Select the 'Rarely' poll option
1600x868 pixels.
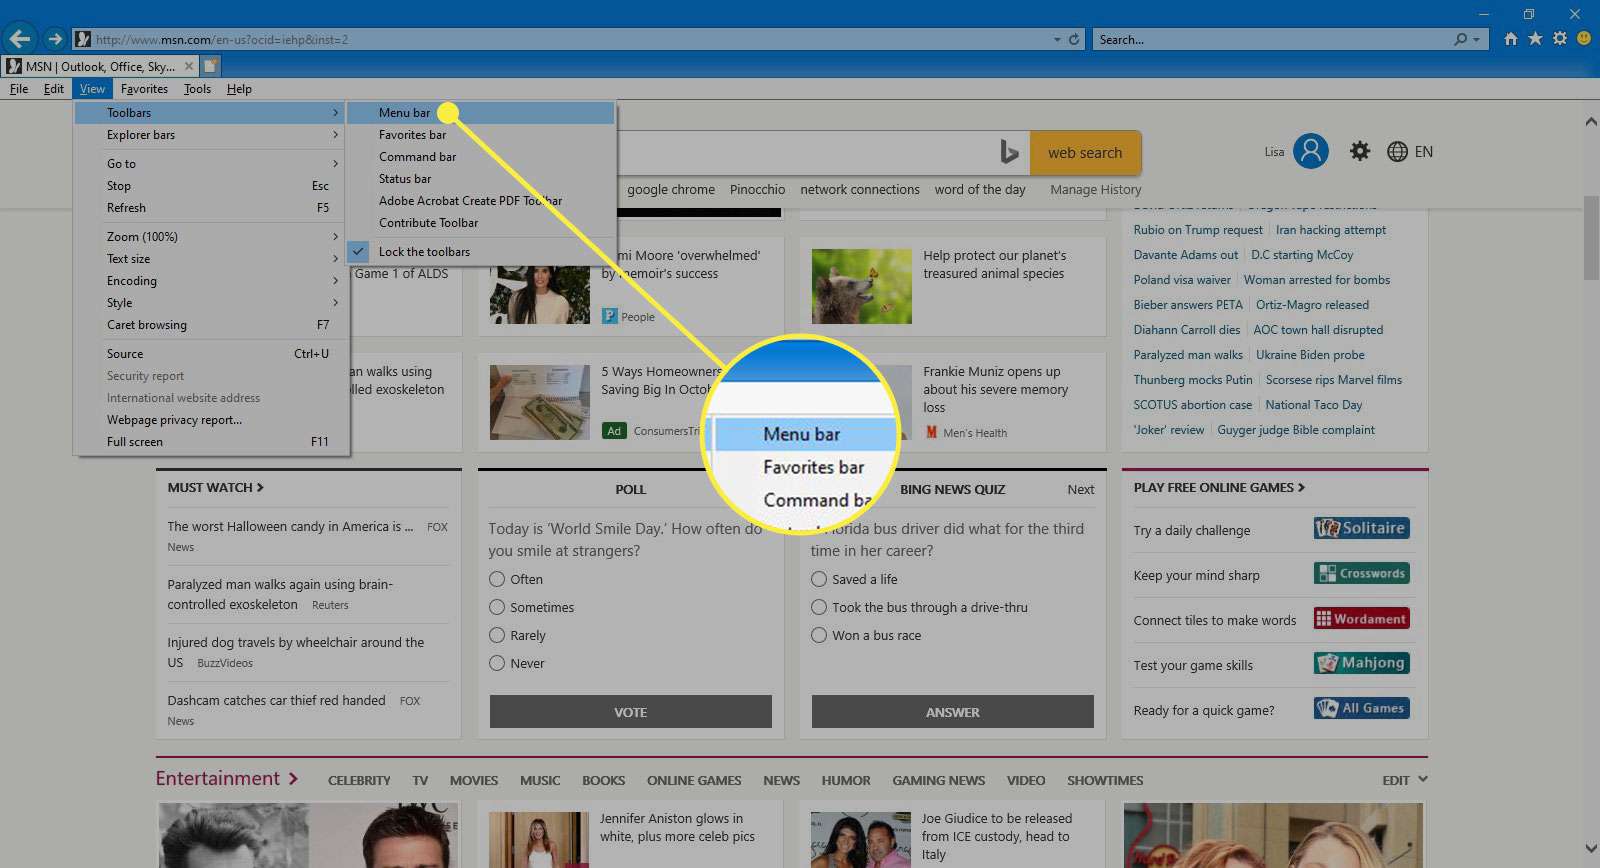(497, 635)
